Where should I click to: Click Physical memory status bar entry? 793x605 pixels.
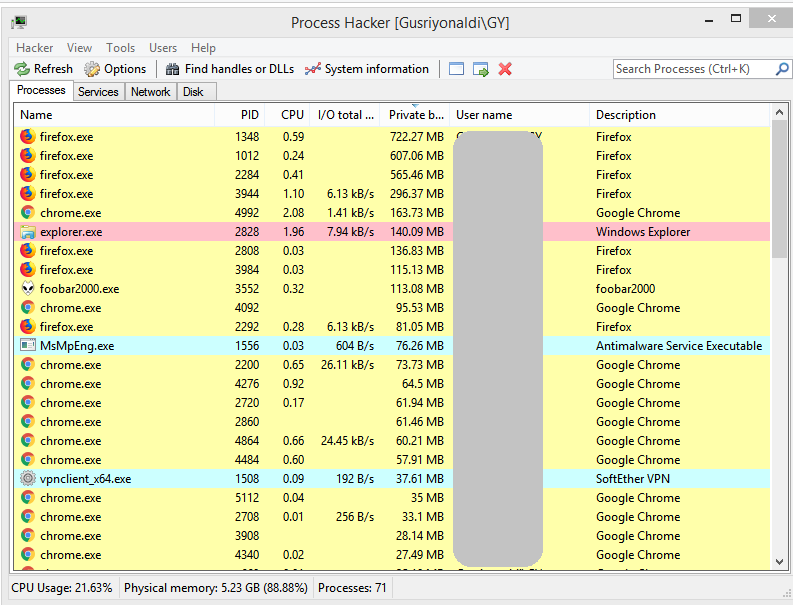point(216,588)
